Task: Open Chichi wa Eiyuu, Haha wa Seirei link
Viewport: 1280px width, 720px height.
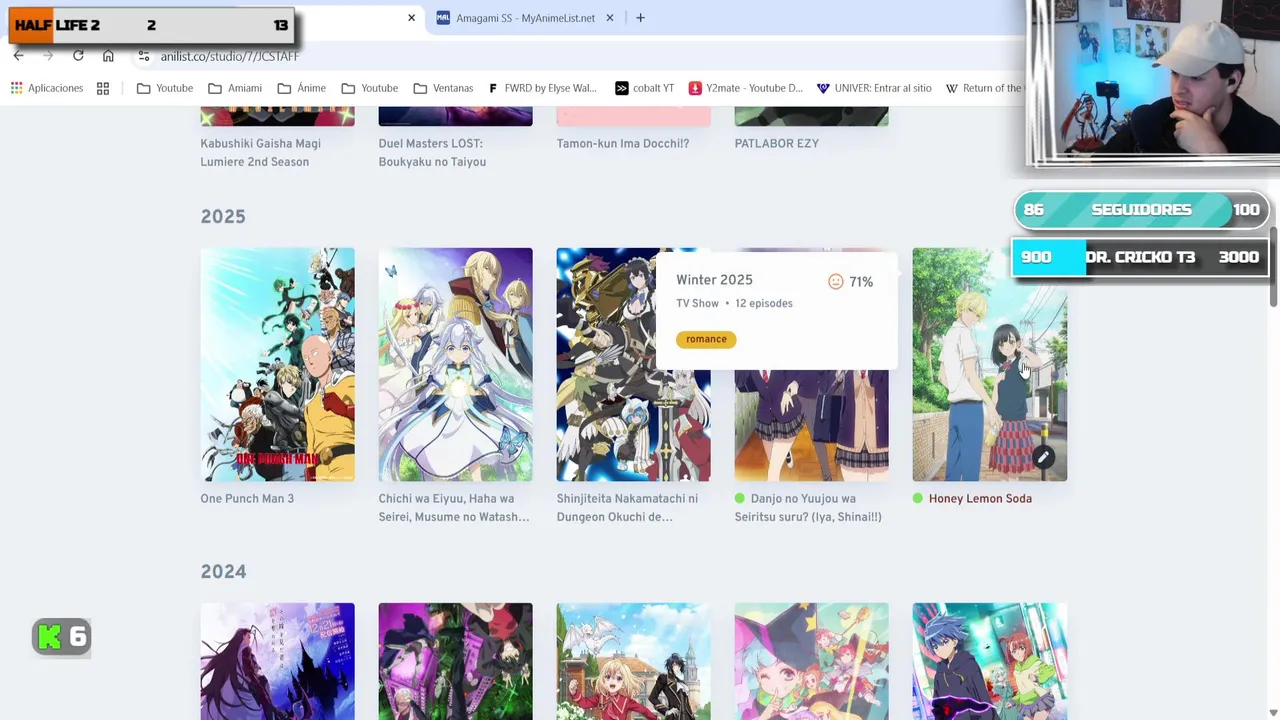Action: [x=454, y=507]
